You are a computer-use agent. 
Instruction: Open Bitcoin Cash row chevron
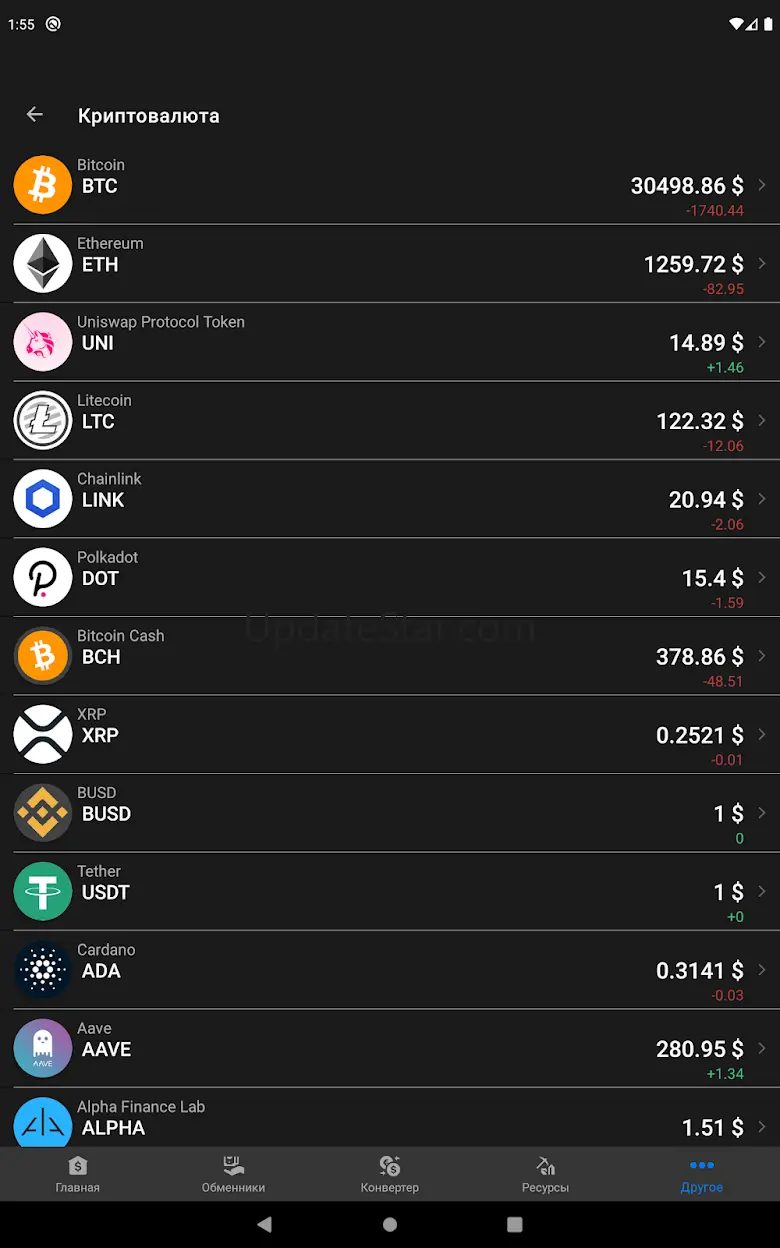tap(762, 656)
